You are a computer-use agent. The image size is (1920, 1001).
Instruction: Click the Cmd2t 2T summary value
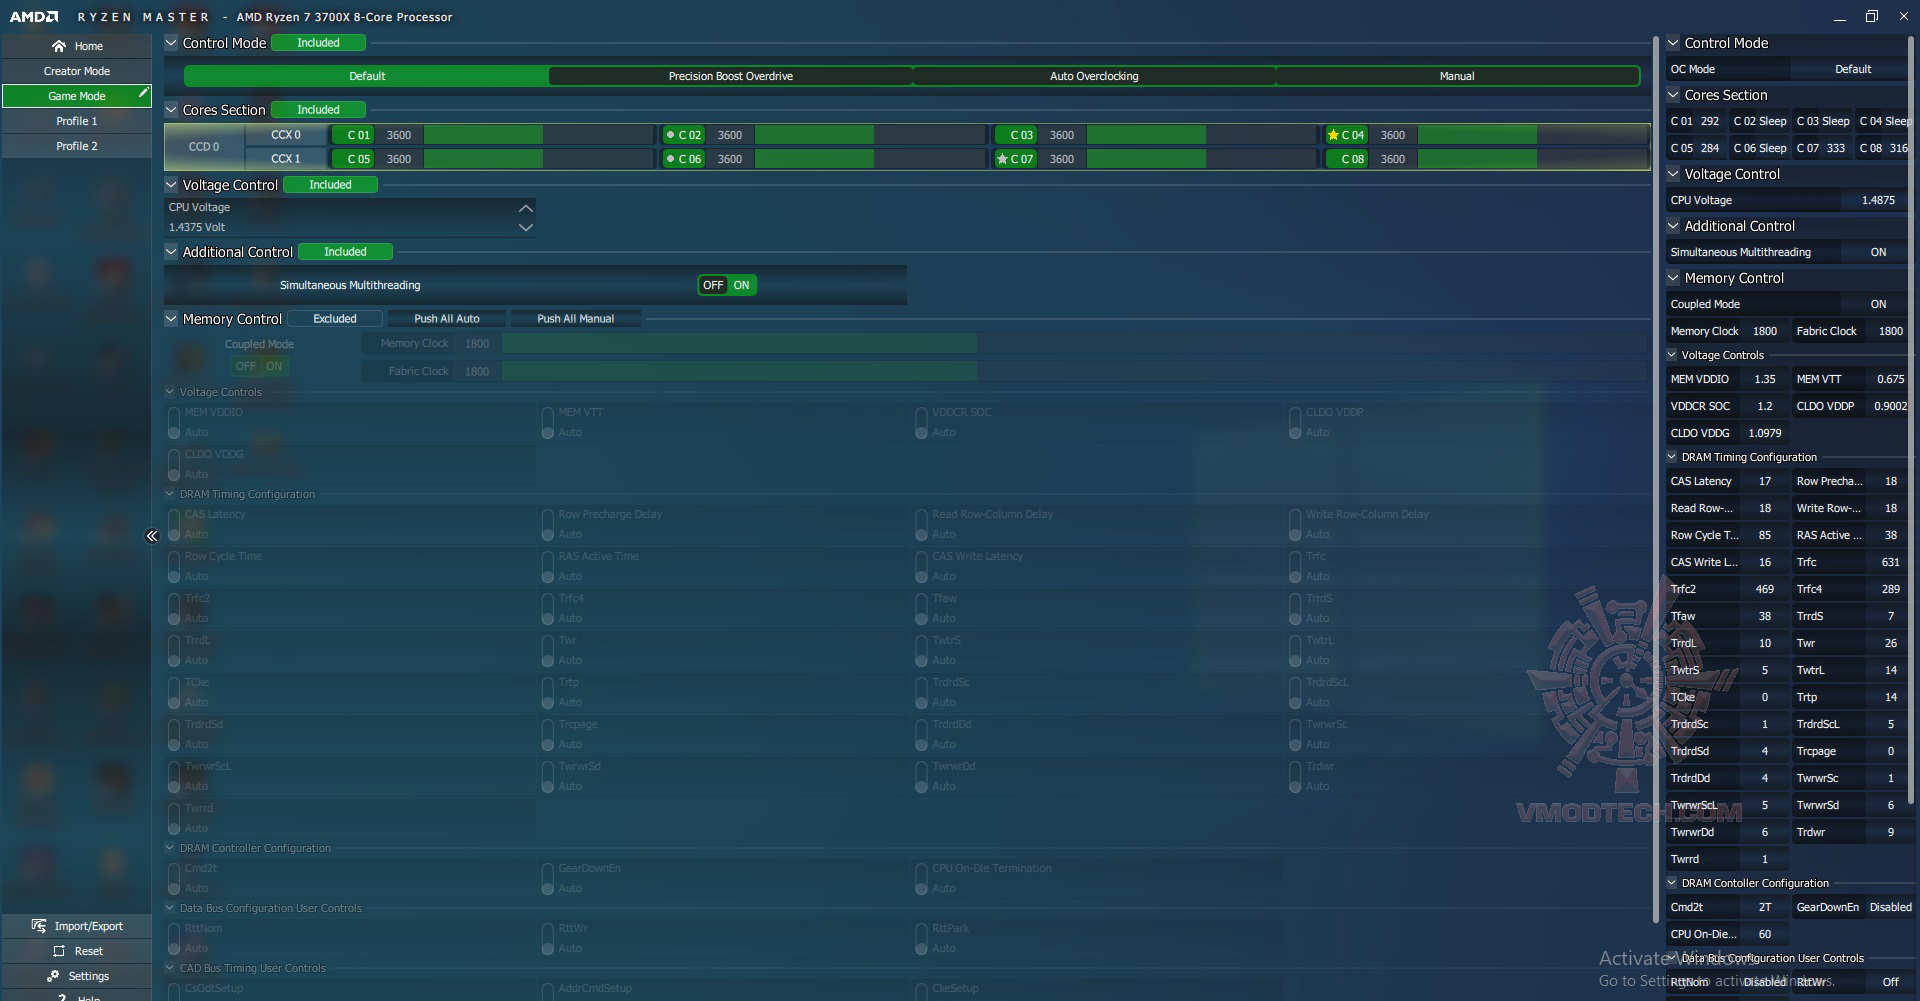click(1764, 907)
